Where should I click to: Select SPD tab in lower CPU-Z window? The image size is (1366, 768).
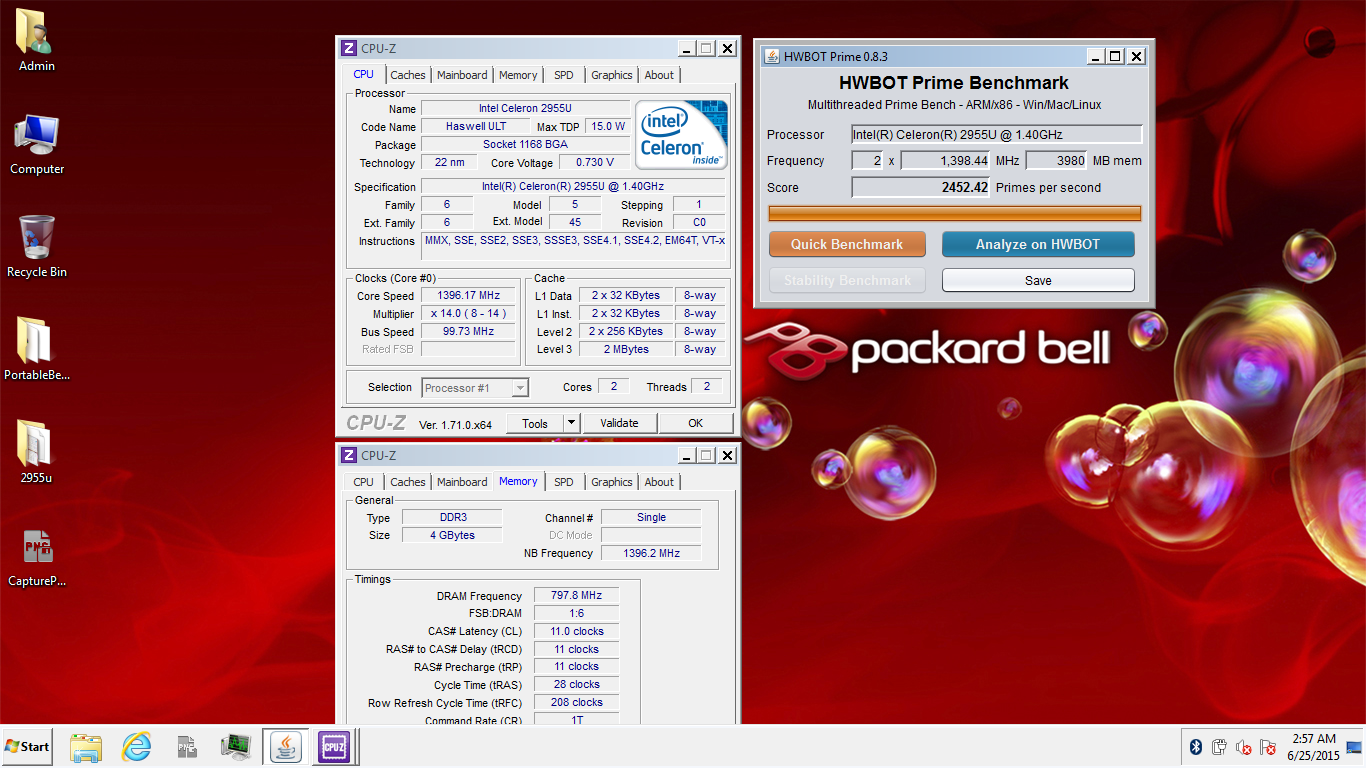tap(564, 482)
